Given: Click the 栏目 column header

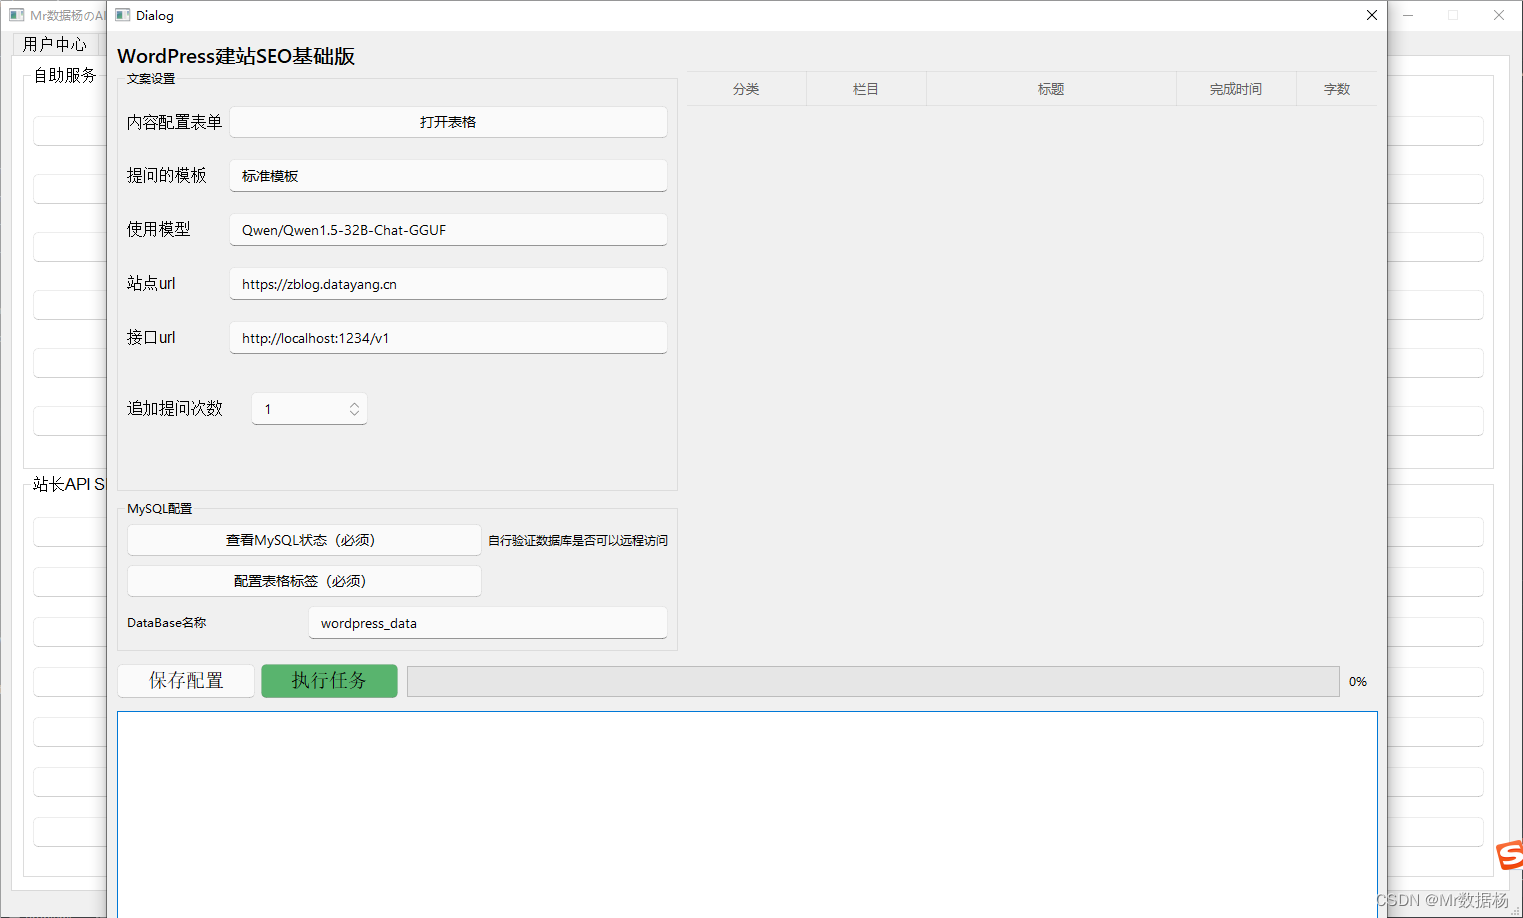Looking at the screenshot, I should (x=866, y=89).
